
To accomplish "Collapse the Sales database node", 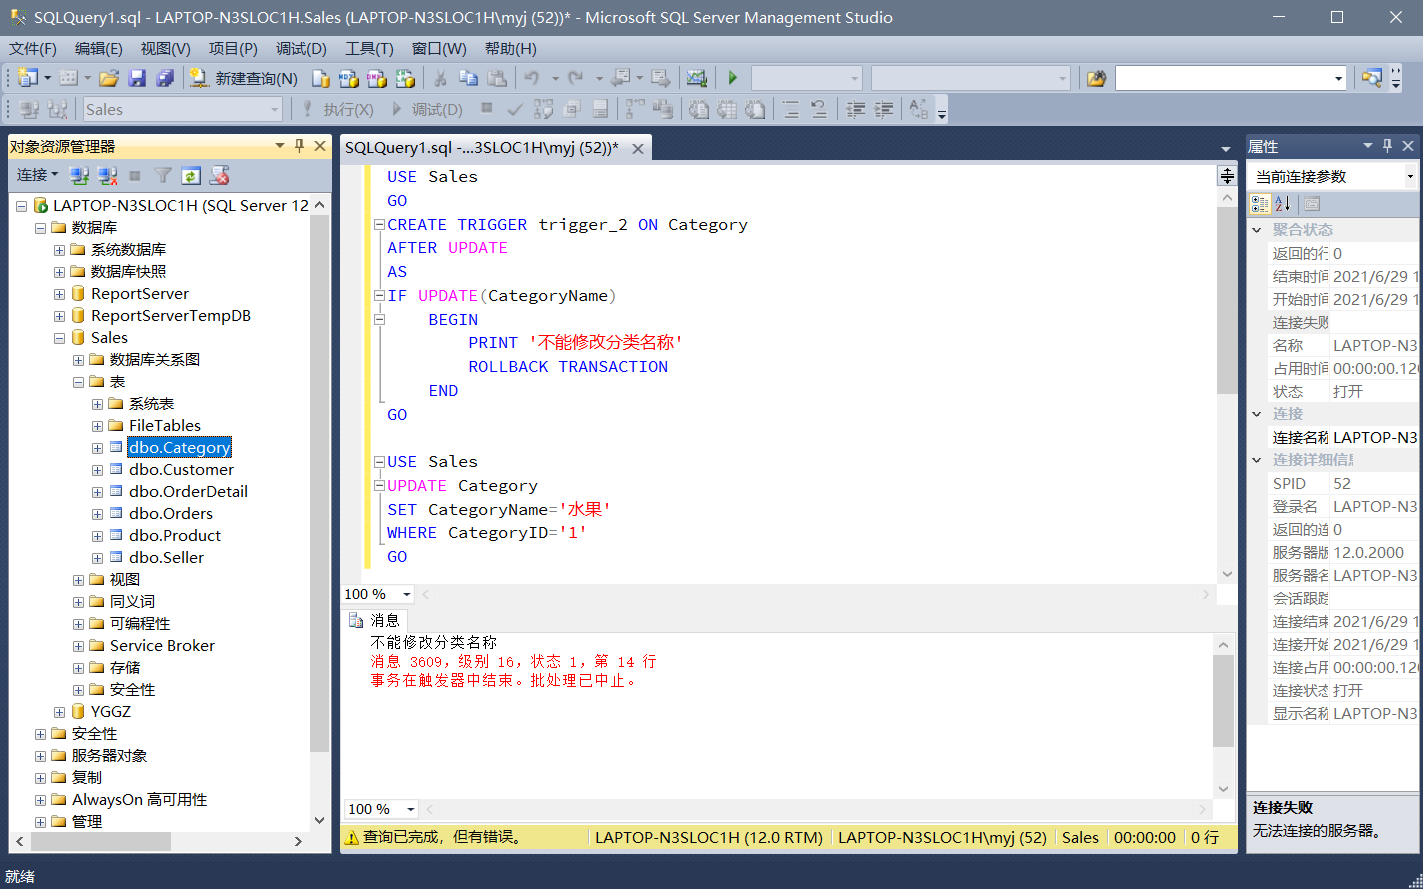I will click(x=59, y=338).
